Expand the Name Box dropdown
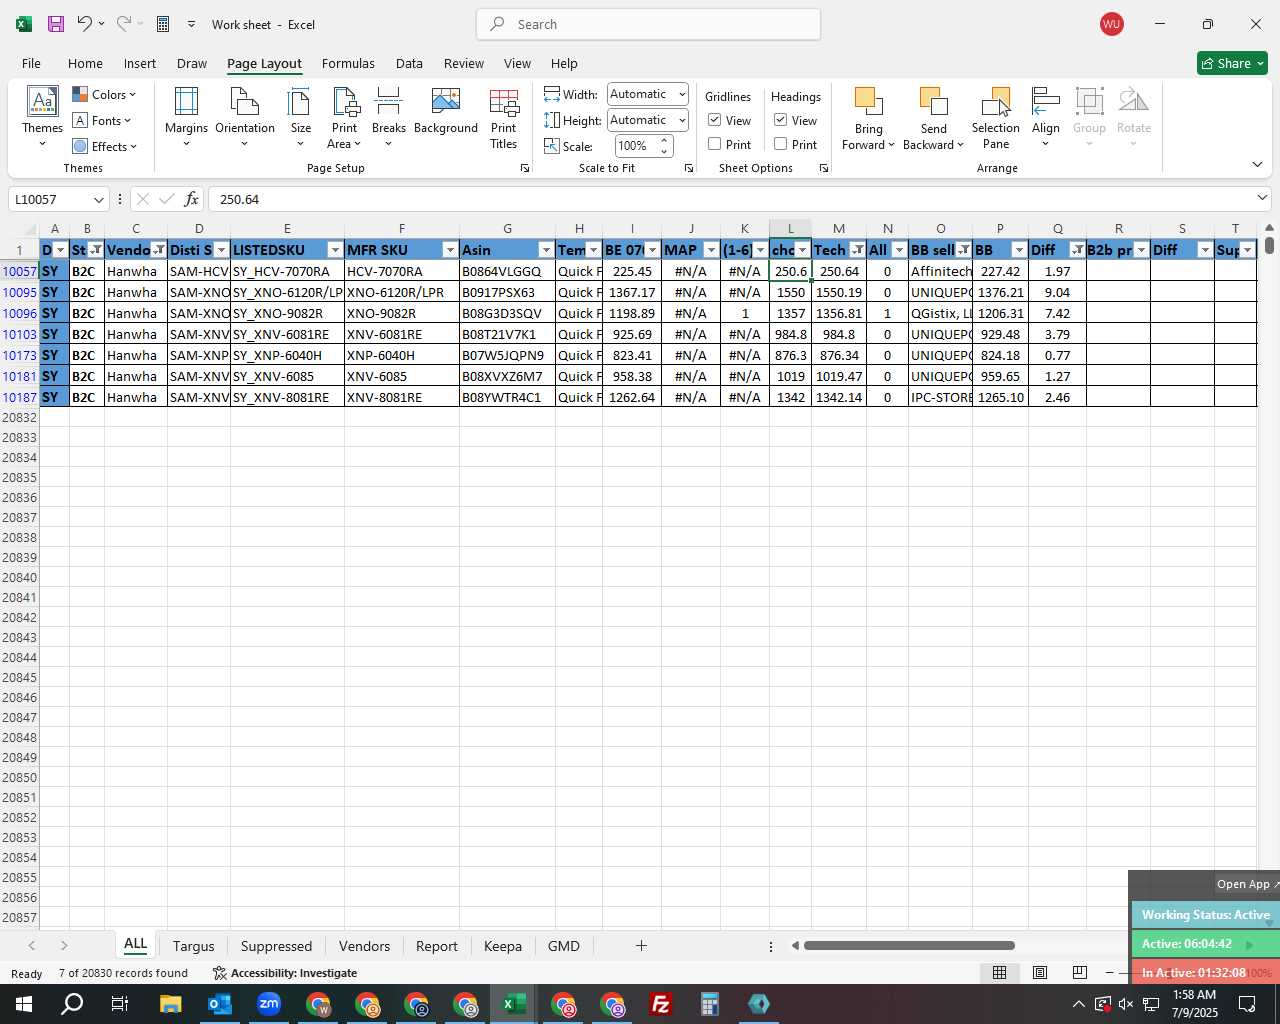The image size is (1280, 1024). (x=98, y=199)
